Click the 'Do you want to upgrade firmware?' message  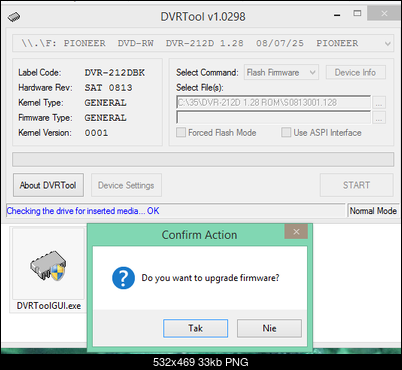click(x=210, y=278)
